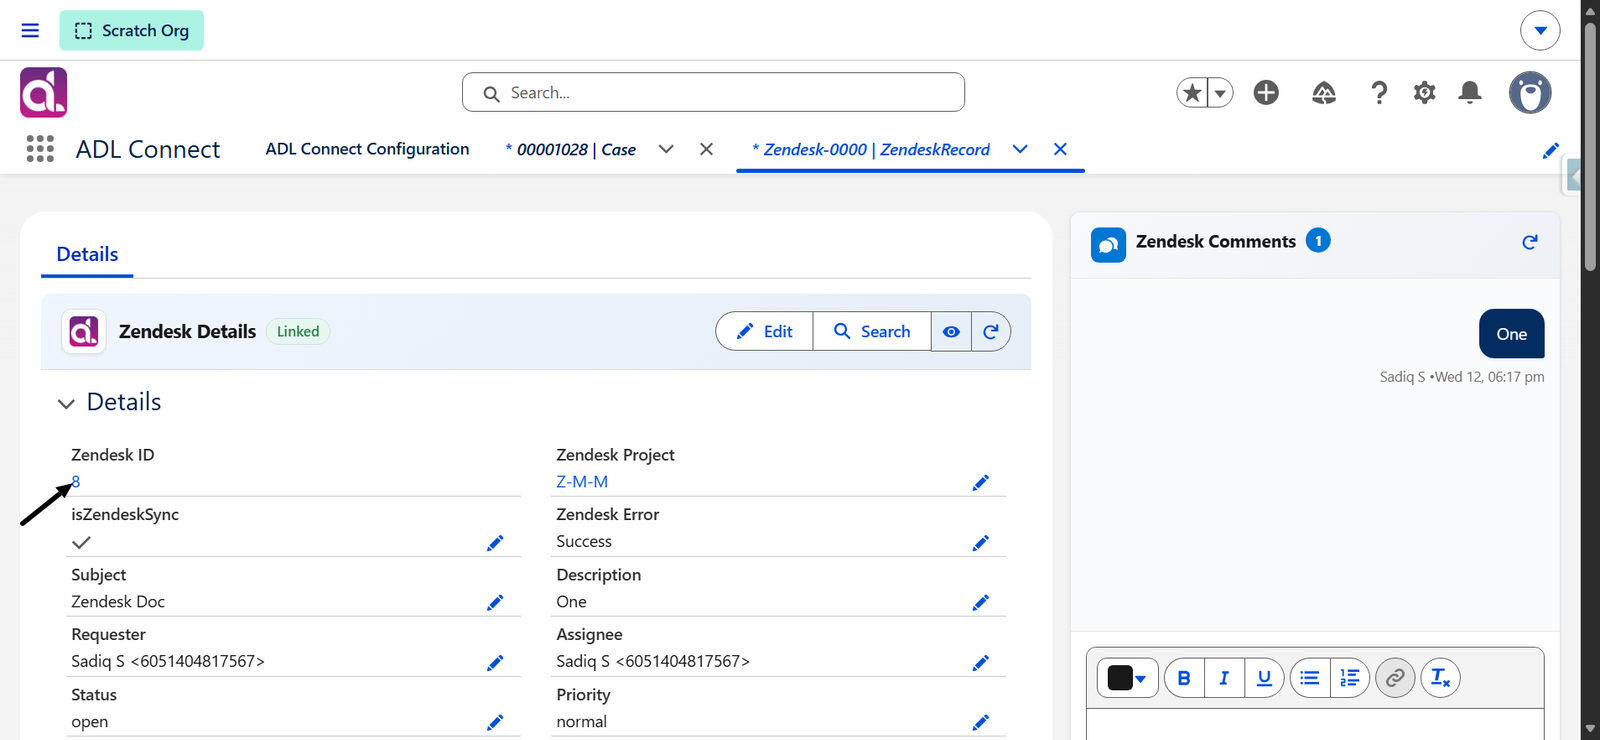Open the favorites list dropdown arrow
The height and width of the screenshot is (740, 1600).
pyautogui.click(x=1220, y=92)
